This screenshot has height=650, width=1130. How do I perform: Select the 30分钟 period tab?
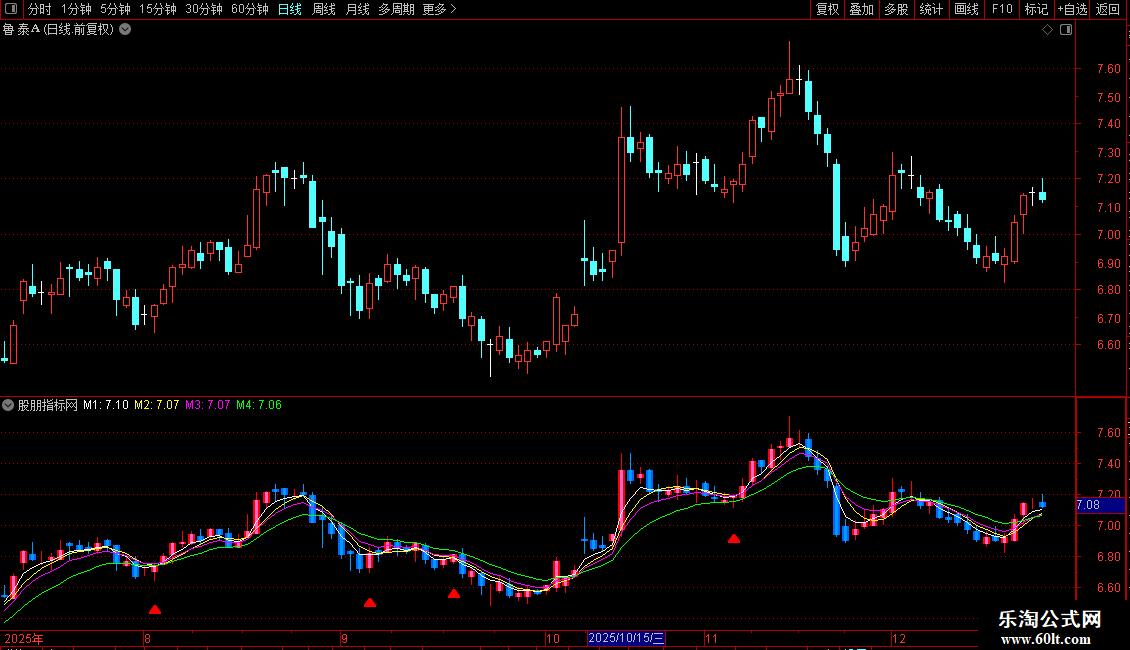(204, 9)
